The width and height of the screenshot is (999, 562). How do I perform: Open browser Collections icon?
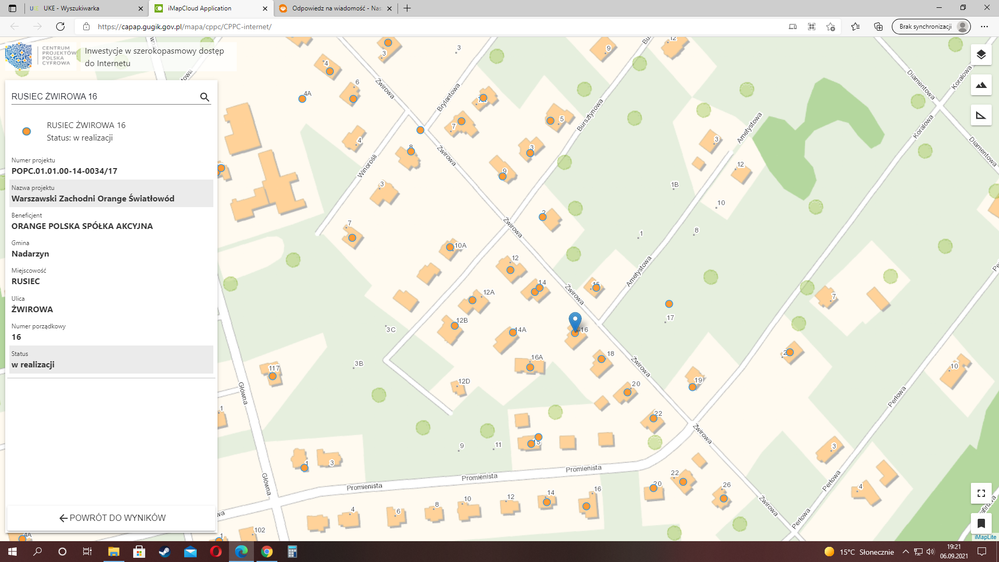[878, 27]
